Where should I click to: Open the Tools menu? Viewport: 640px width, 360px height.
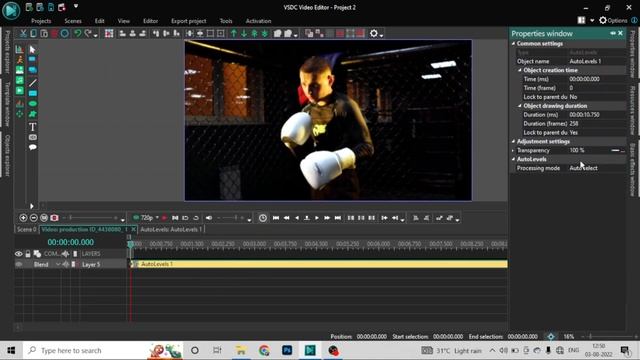coord(226,21)
